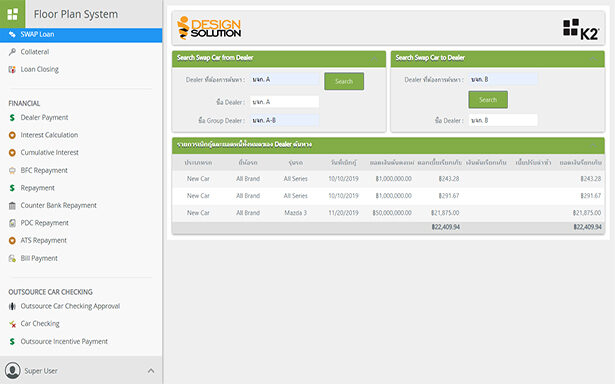
Task: Collapse the Search Swap Car to Dealer panel
Action: (x=593, y=58)
